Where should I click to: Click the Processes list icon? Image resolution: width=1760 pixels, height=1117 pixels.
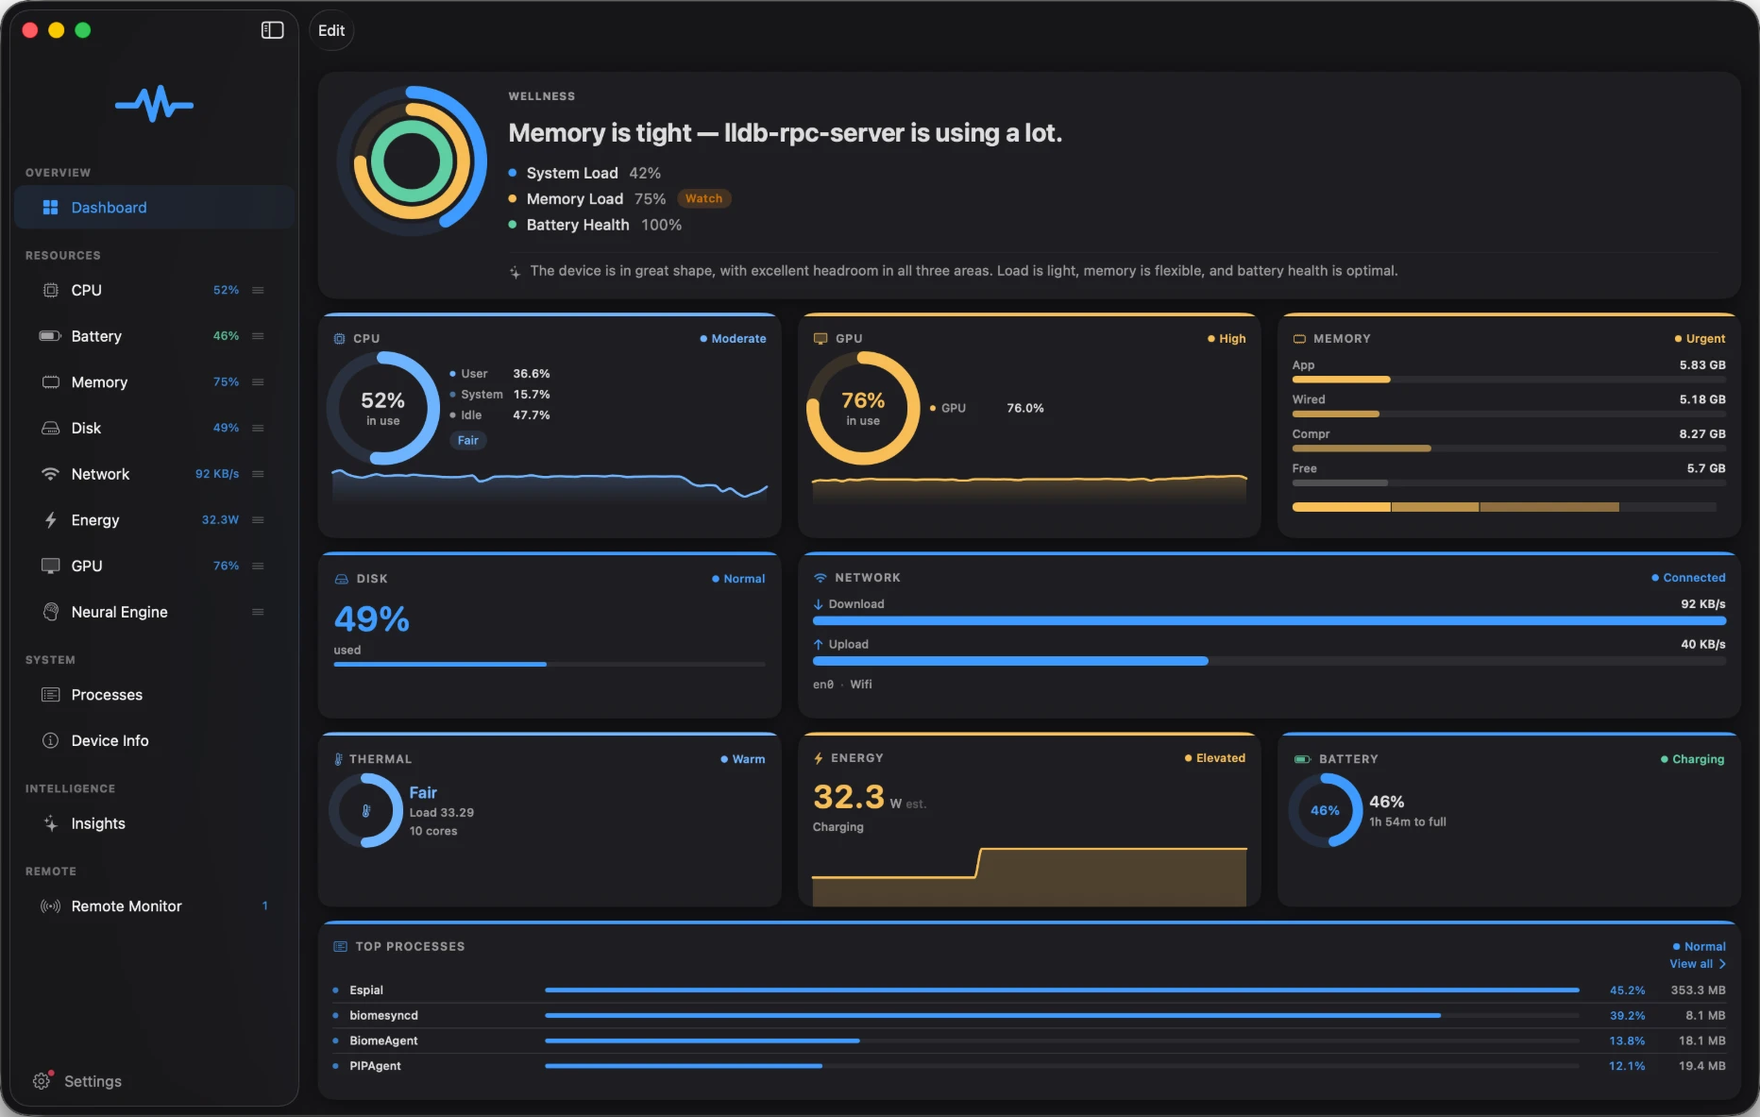pos(50,695)
